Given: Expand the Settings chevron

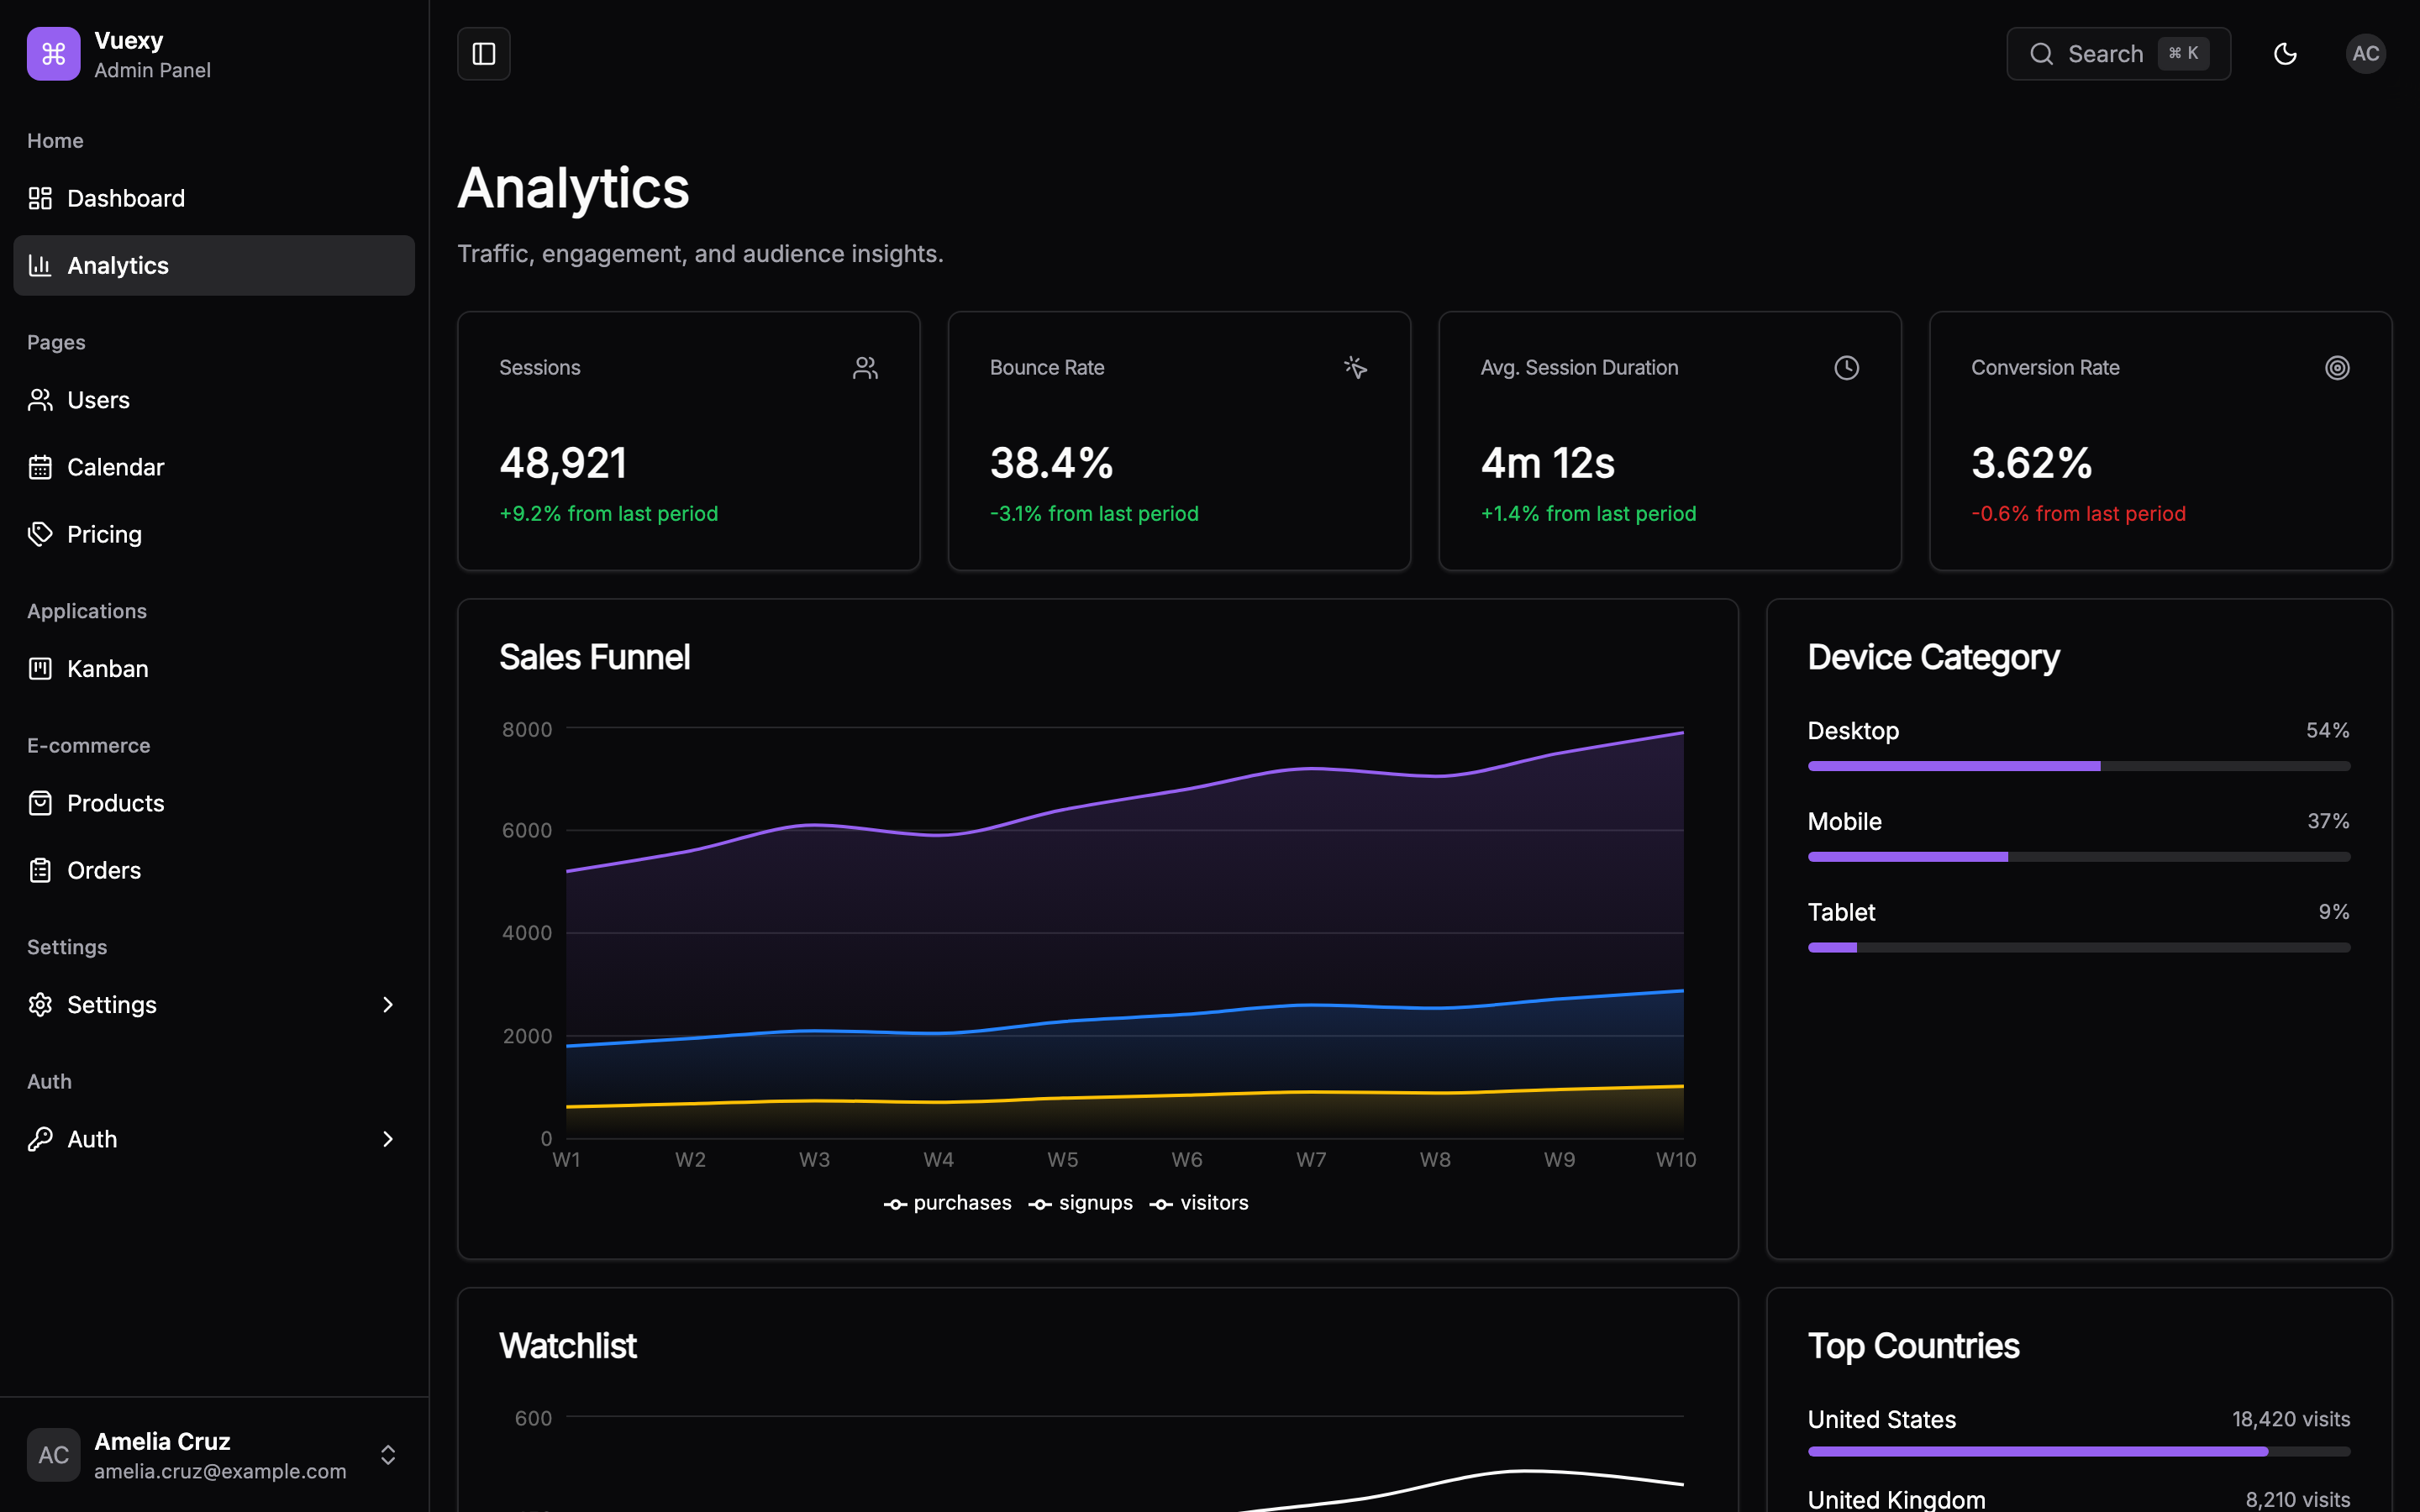Looking at the screenshot, I should (x=388, y=1004).
